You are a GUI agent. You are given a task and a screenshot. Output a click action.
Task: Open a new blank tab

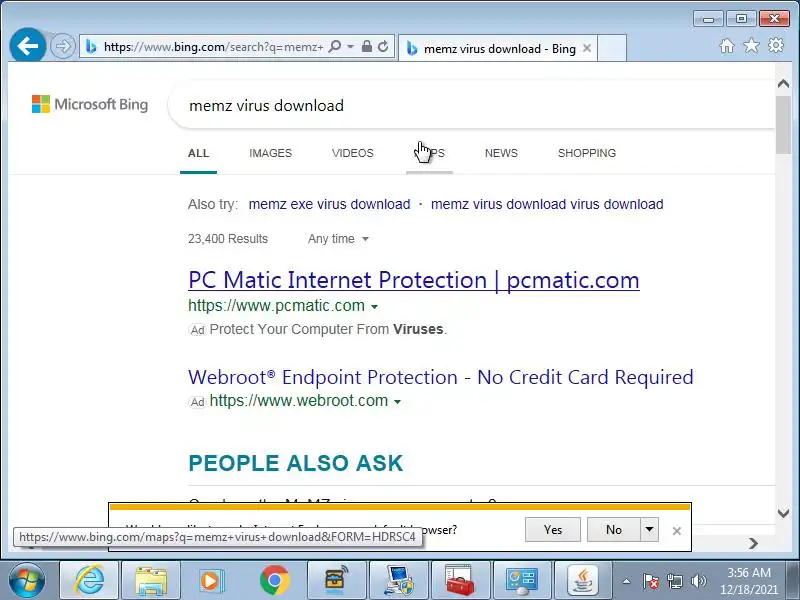612,48
